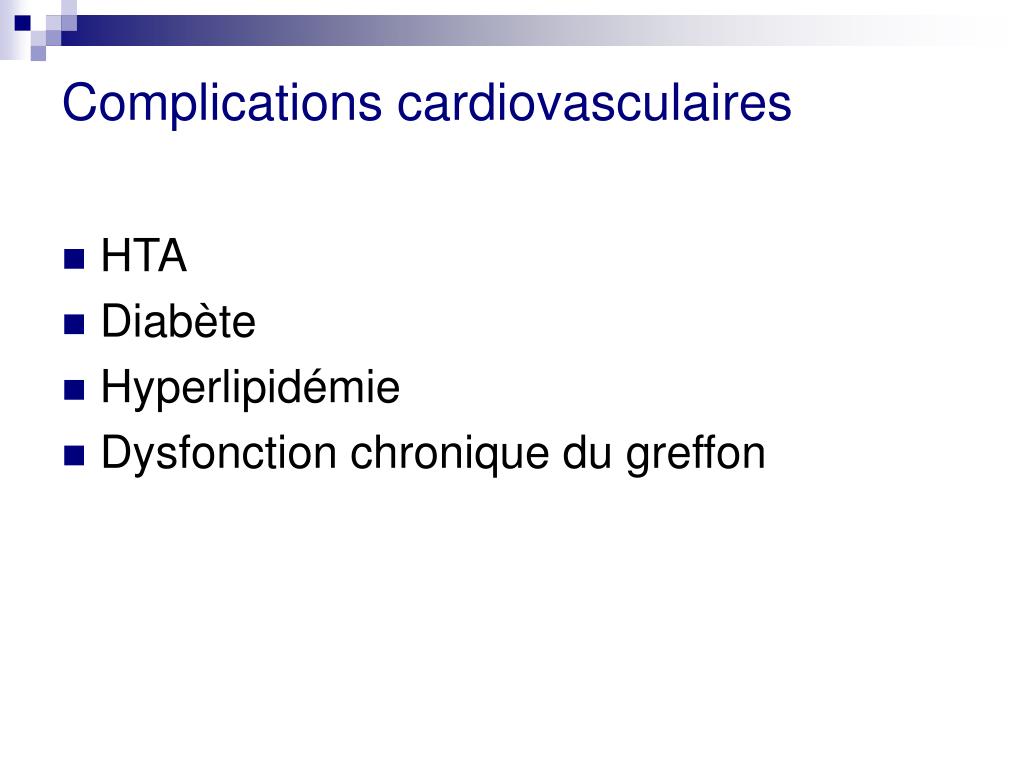Image resolution: width=1024 pixels, height=768 pixels.
Task: Click the word Complications in the title
Action: tap(222, 104)
